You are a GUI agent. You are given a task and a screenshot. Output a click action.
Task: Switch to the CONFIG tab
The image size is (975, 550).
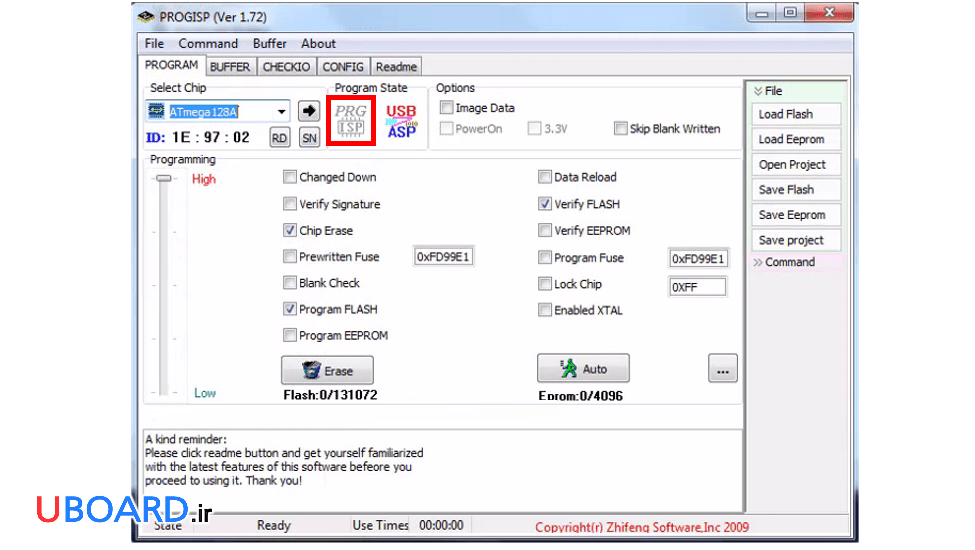(x=343, y=66)
